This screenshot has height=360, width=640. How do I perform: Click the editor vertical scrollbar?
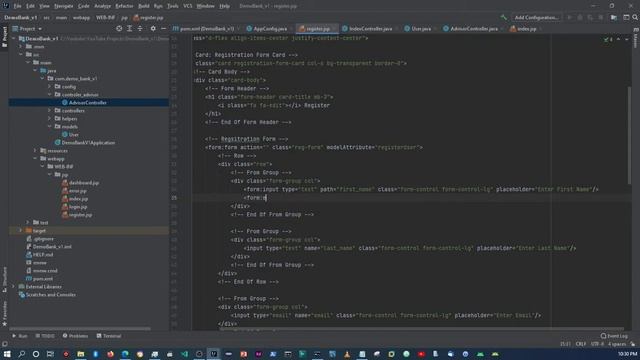629,135
